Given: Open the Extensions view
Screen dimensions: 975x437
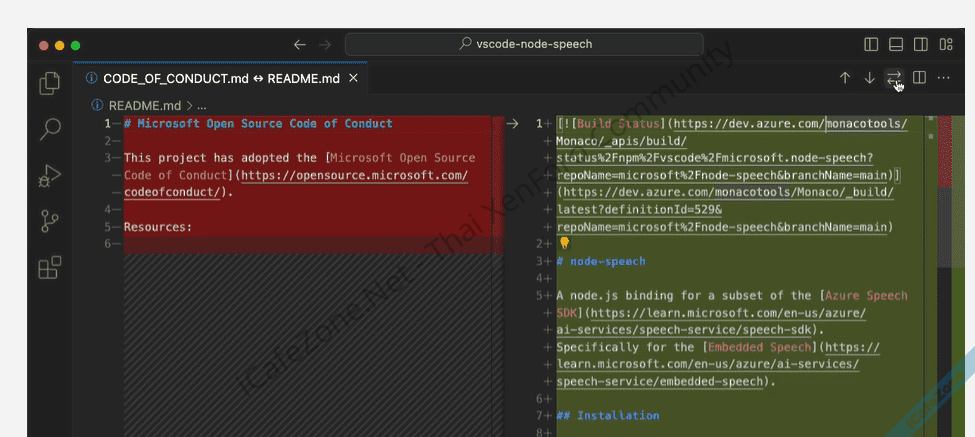Looking at the screenshot, I should (x=49, y=267).
